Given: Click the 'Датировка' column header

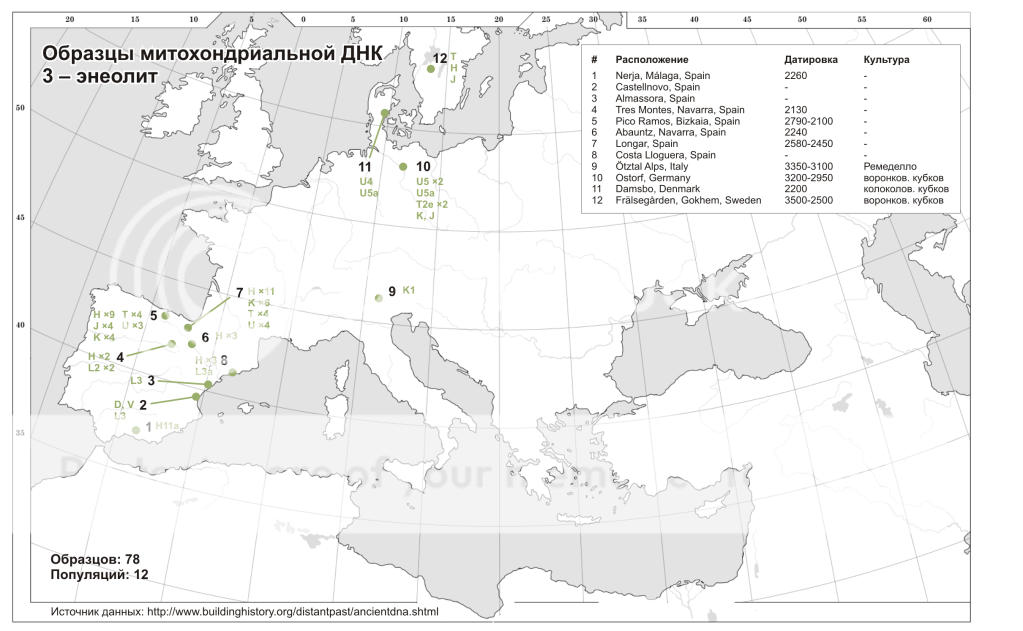Looking at the screenshot, I should (x=809, y=60).
